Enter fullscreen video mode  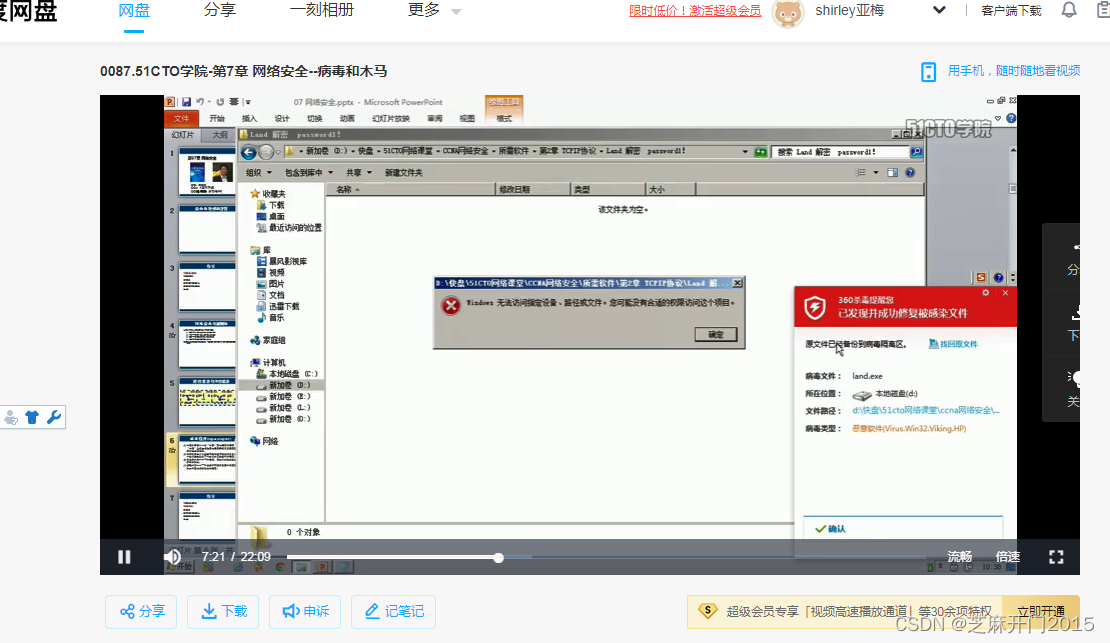click(1056, 557)
